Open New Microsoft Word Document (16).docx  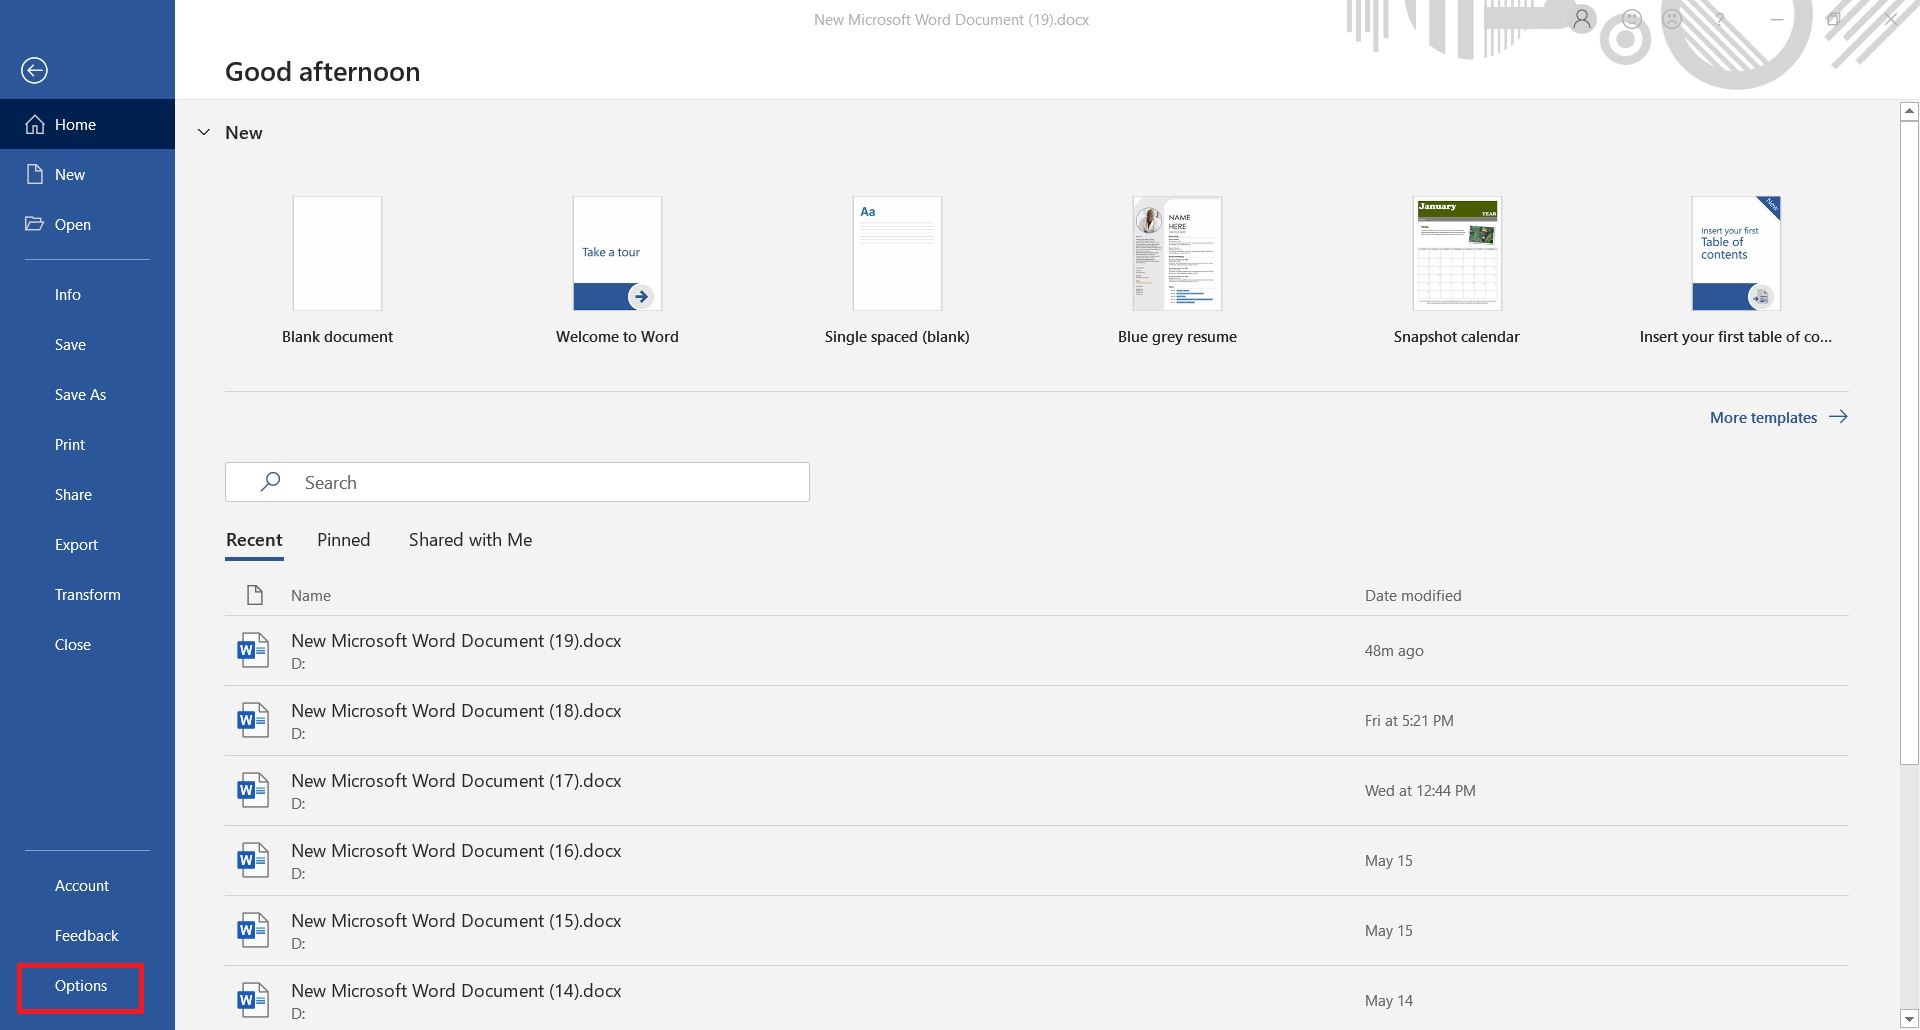1037,860
